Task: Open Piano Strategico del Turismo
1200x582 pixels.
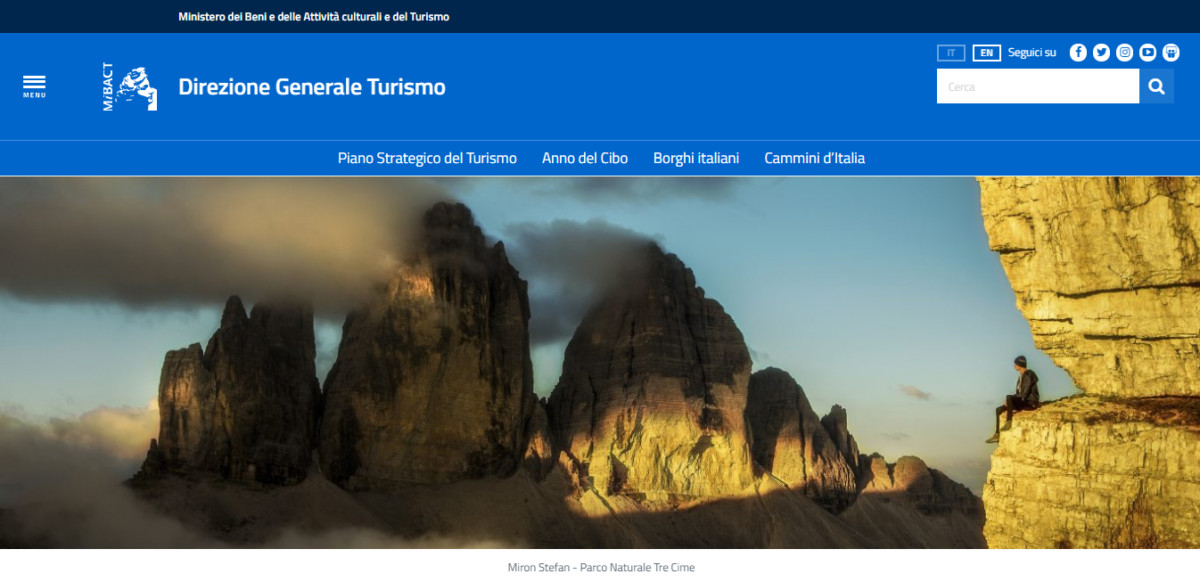Action: coord(427,158)
